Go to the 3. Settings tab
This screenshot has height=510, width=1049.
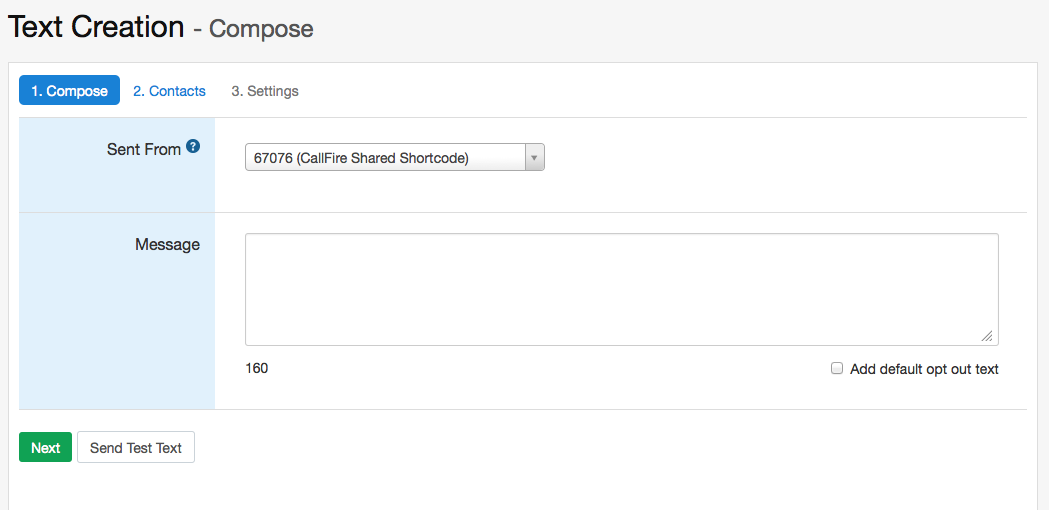pyautogui.click(x=265, y=91)
